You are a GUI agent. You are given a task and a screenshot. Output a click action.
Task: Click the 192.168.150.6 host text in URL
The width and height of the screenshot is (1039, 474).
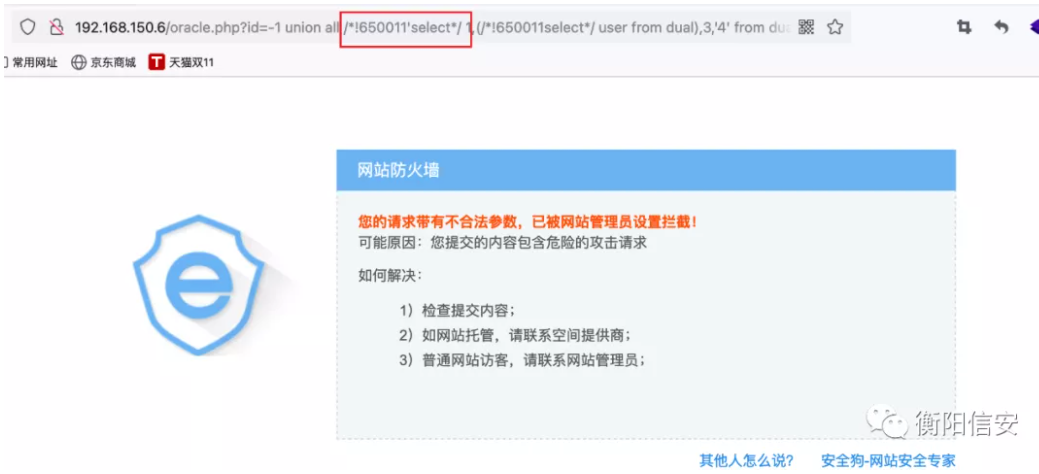[x=119, y=28]
